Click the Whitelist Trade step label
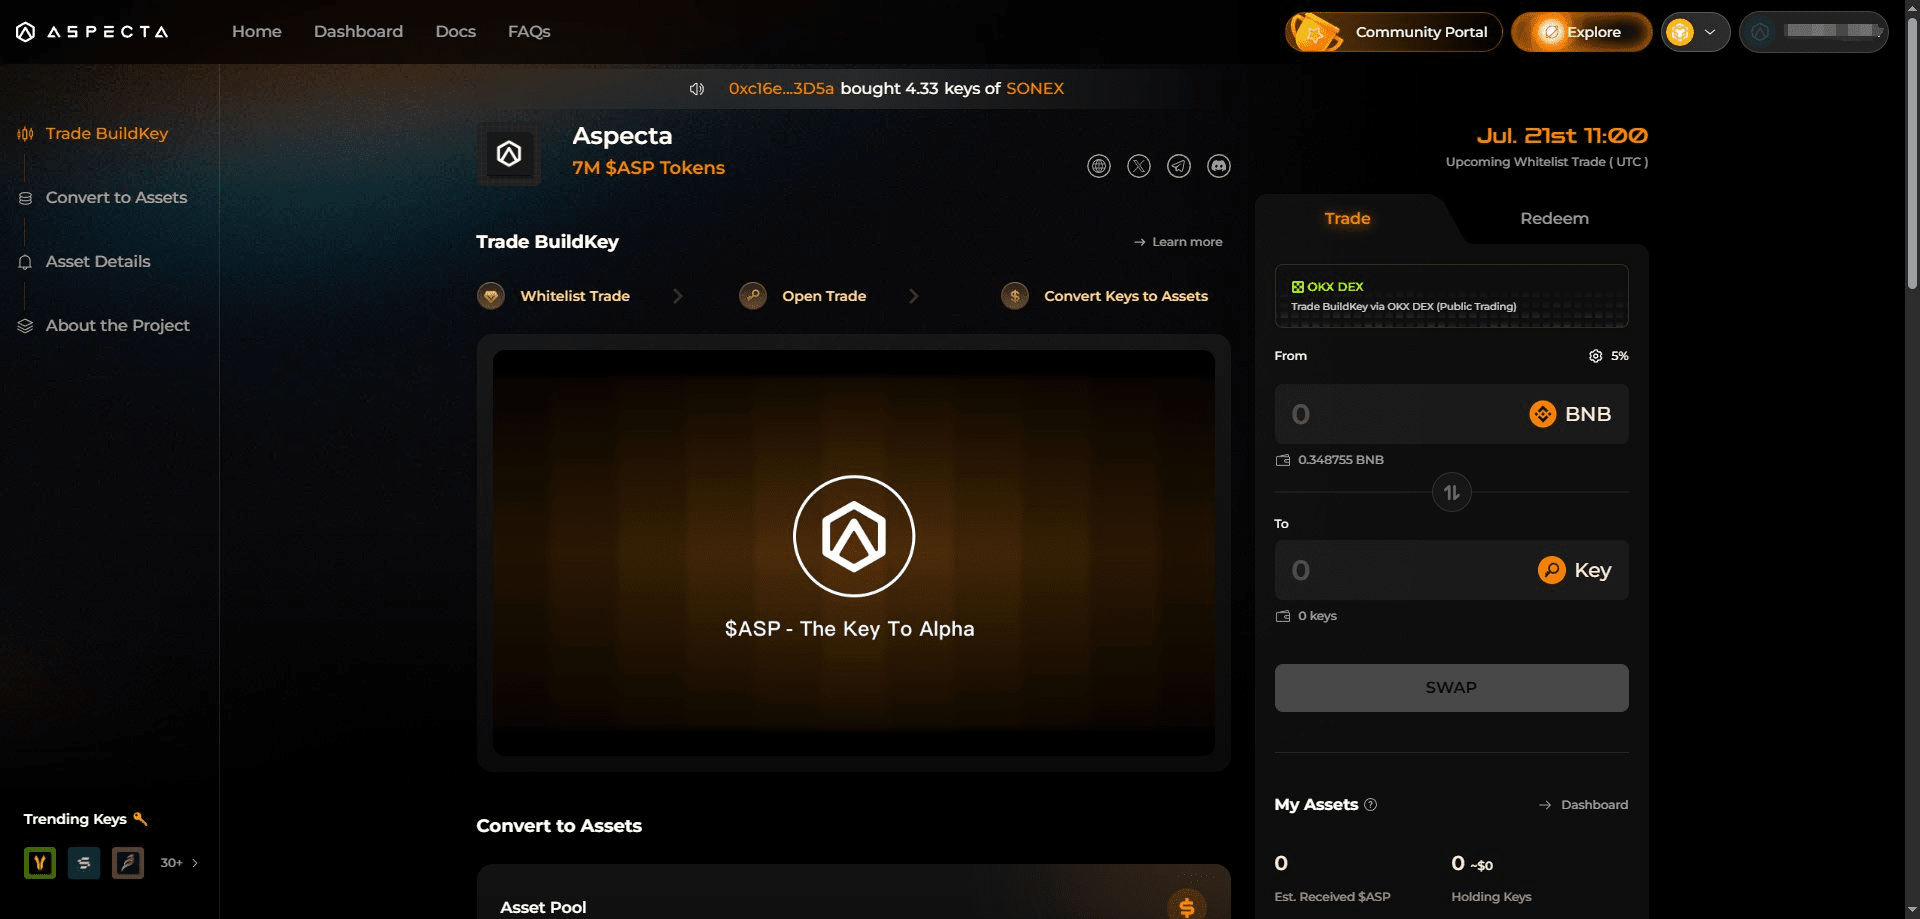The height and width of the screenshot is (919, 1920). tap(575, 296)
